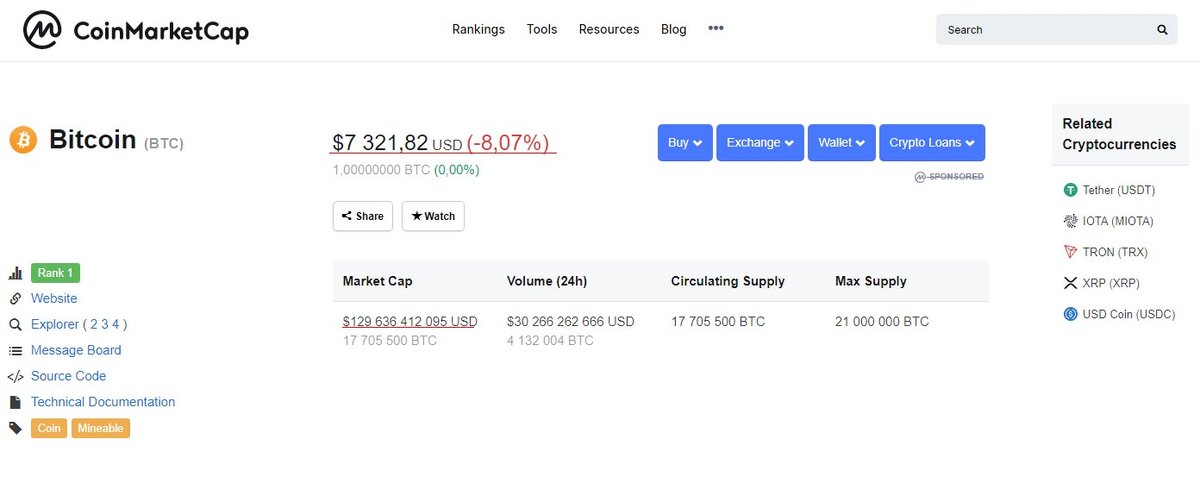Click the IOTA coin icon
This screenshot has height=477, width=1200.
point(1070,221)
